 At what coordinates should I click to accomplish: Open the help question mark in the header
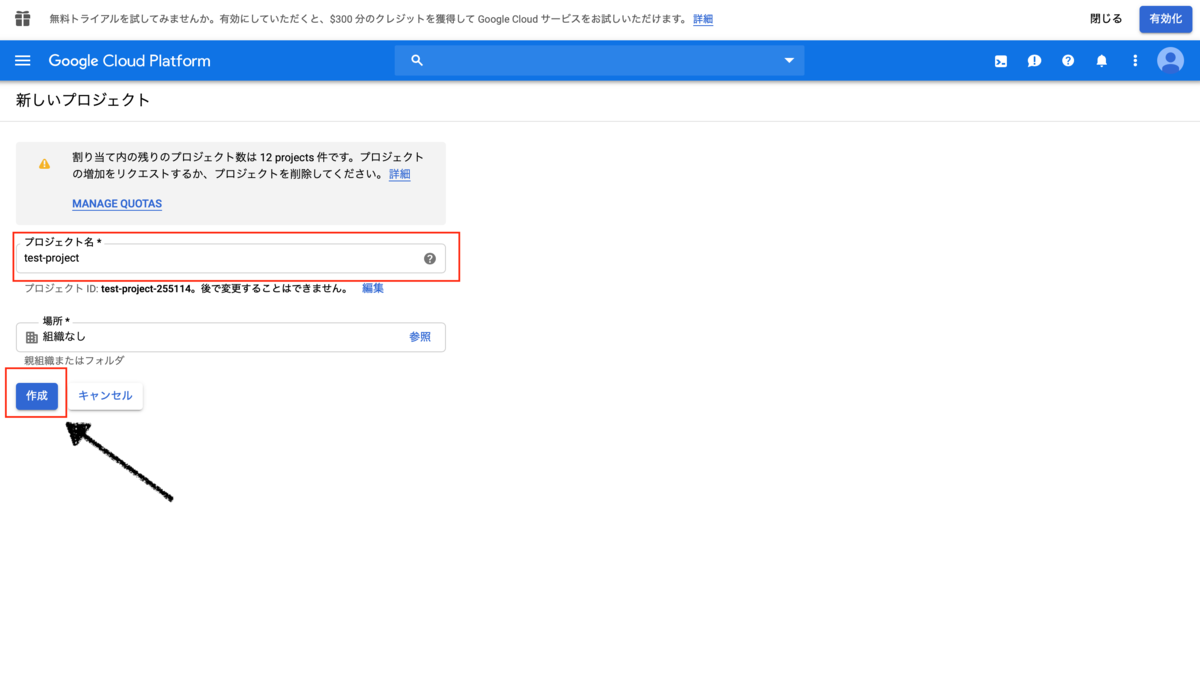click(x=1068, y=61)
